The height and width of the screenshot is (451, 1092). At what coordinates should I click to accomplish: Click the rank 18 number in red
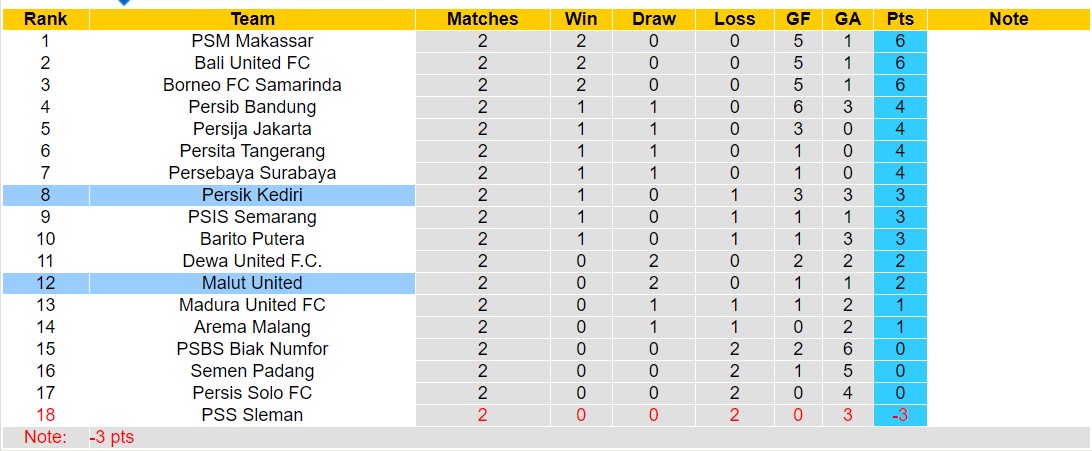coord(45,415)
